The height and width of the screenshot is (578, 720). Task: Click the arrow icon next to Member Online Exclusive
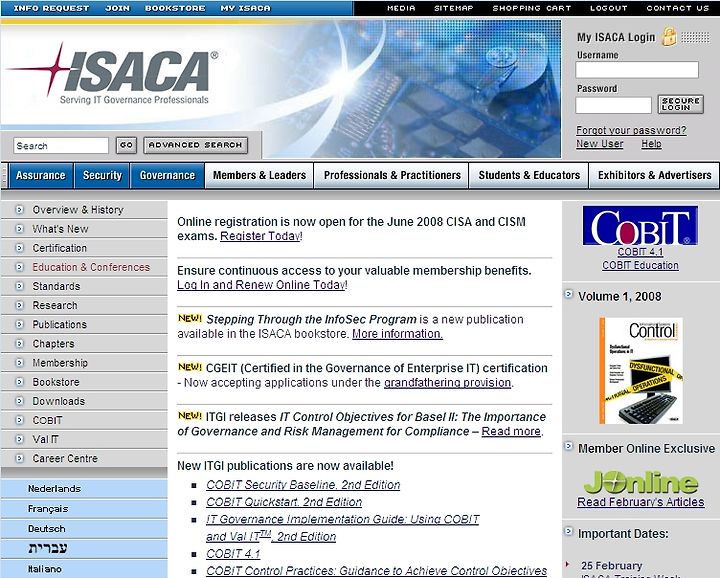click(568, 446)
